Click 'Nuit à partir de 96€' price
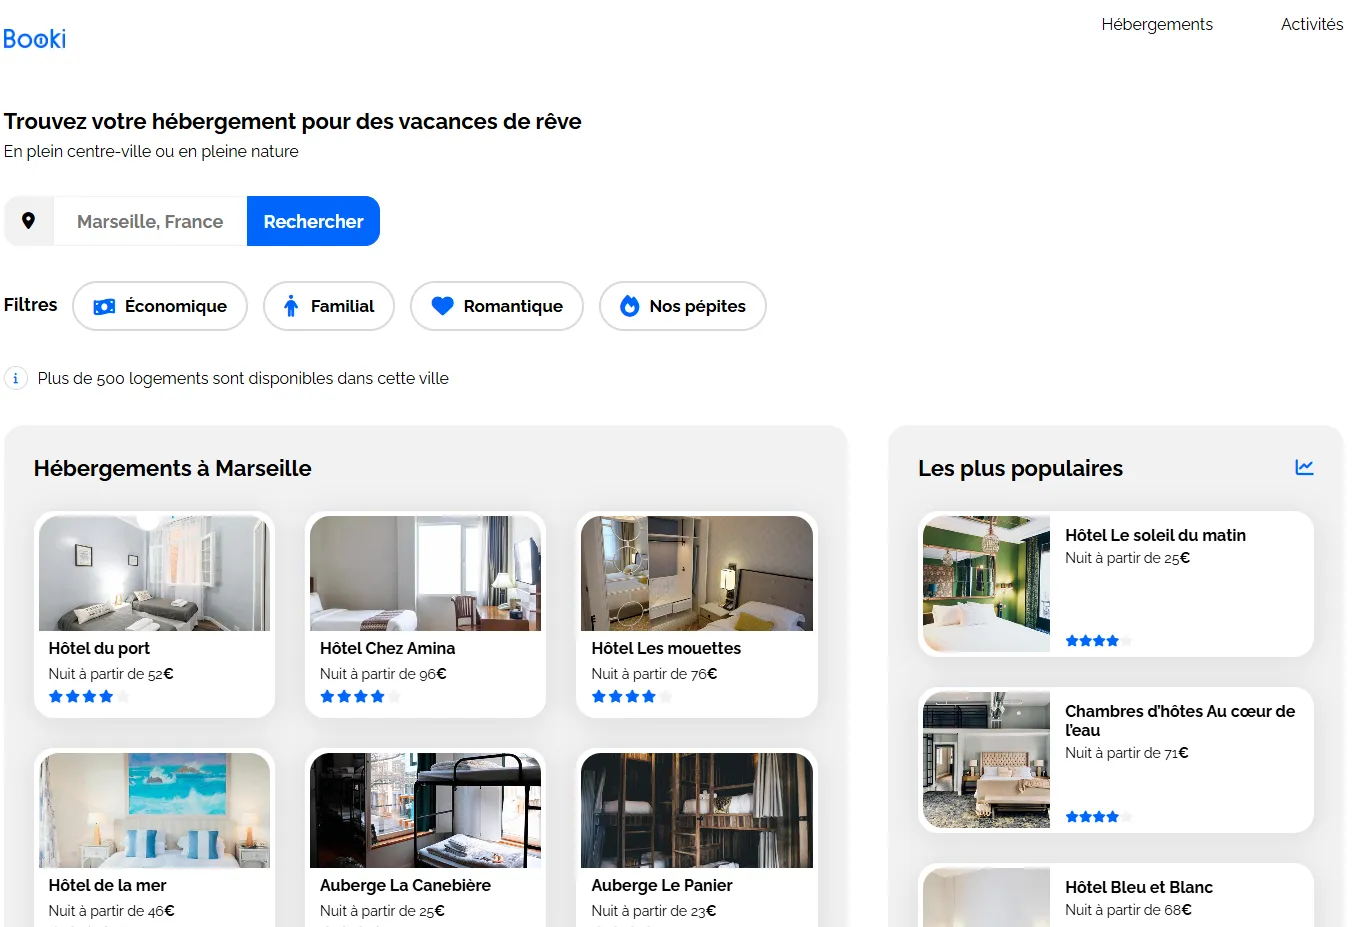The height and width of the screenshot is (927, 1355). coord(383,674)
